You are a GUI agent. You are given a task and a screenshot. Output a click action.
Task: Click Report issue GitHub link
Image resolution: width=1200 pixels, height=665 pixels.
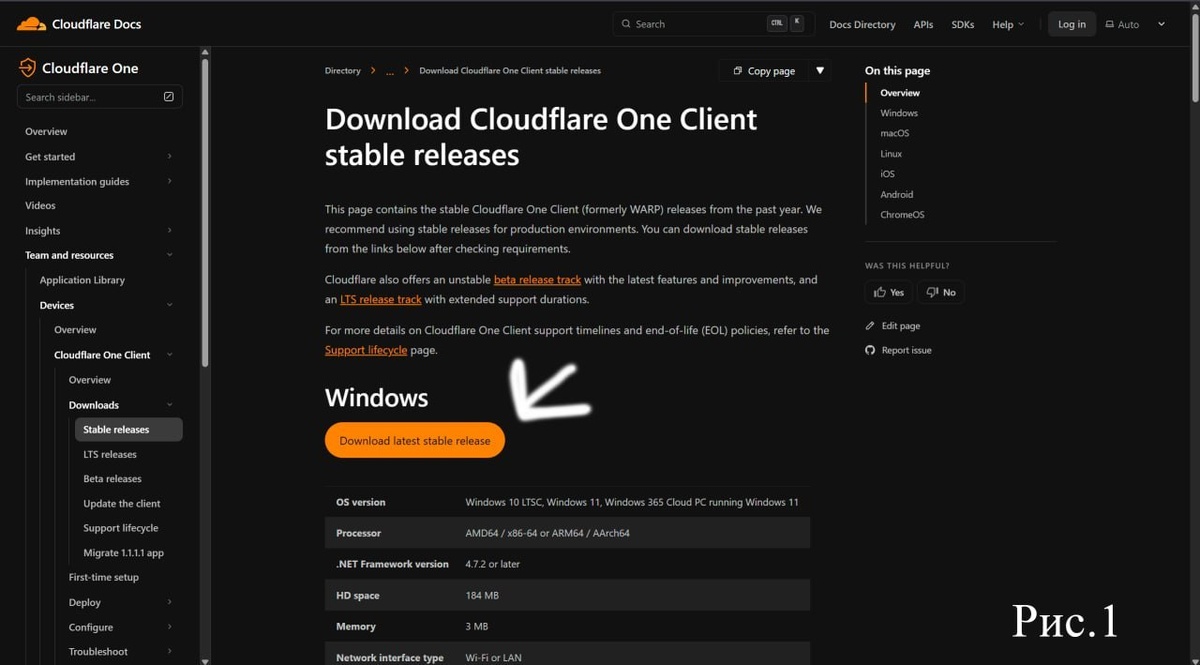(x=898, y=350)
